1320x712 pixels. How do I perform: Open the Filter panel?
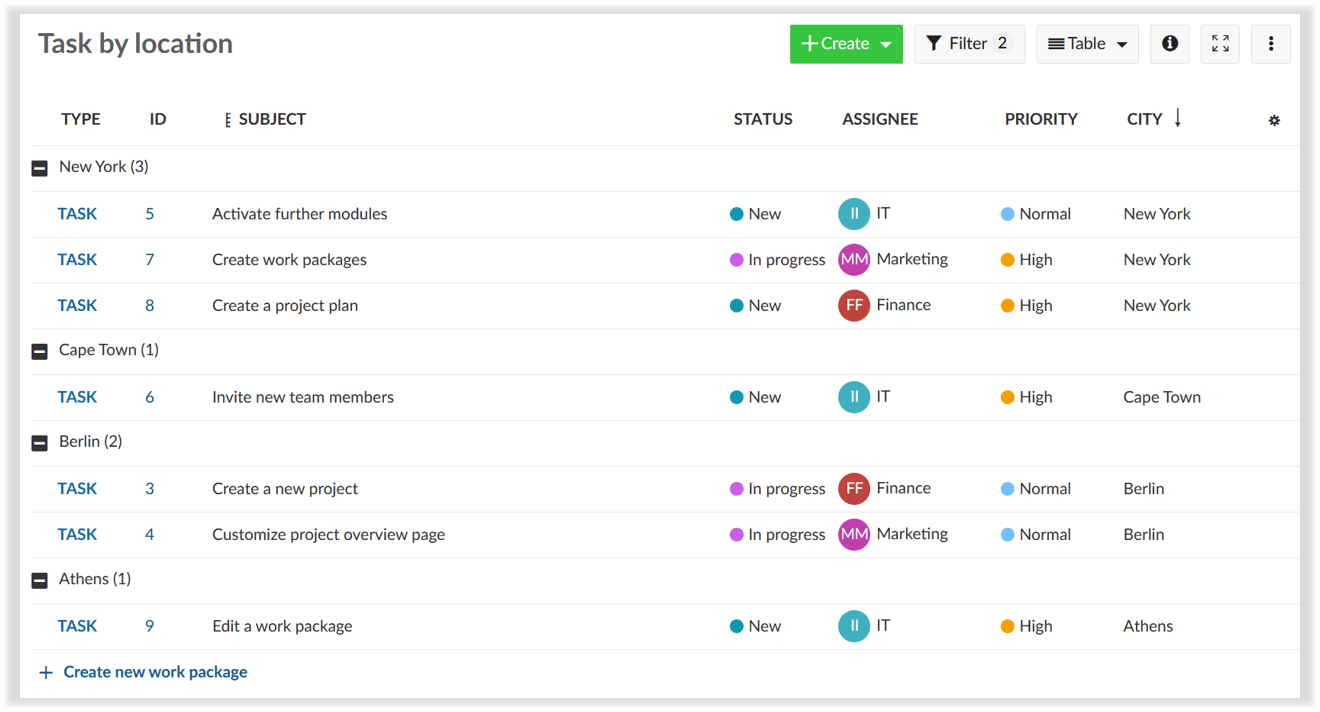point(968,43)
